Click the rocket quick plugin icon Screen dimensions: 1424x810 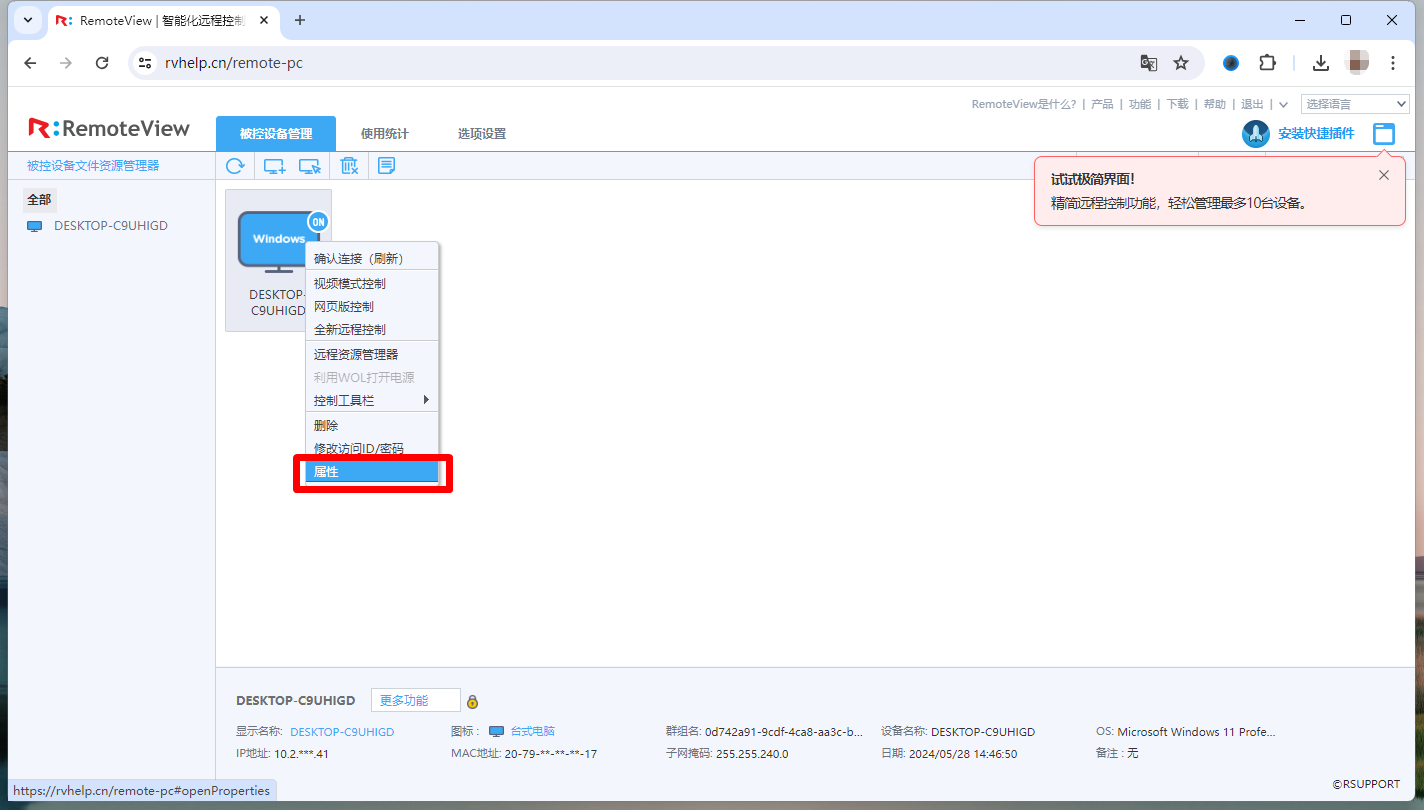(1256, 133)
